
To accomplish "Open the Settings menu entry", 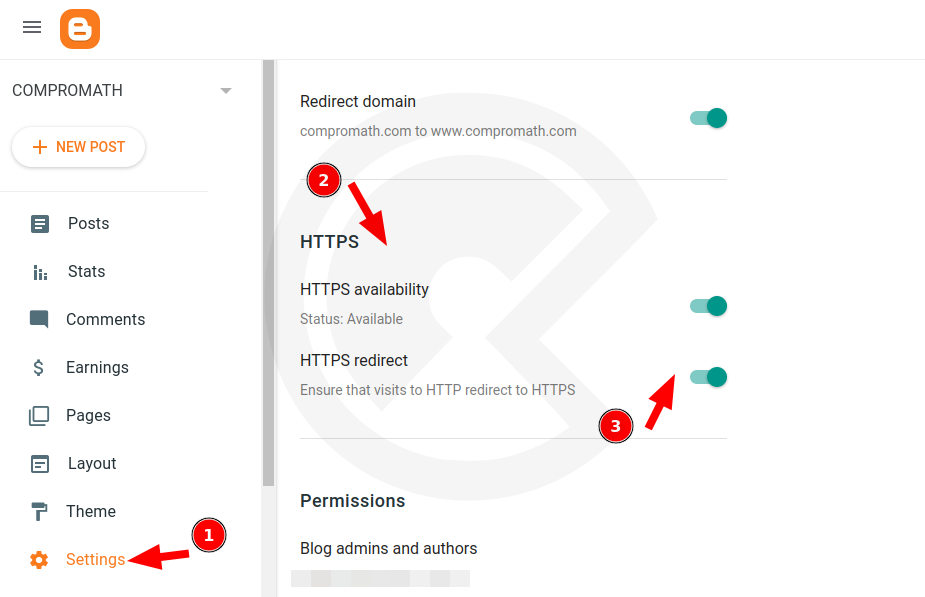I will [x=95, y=559].
